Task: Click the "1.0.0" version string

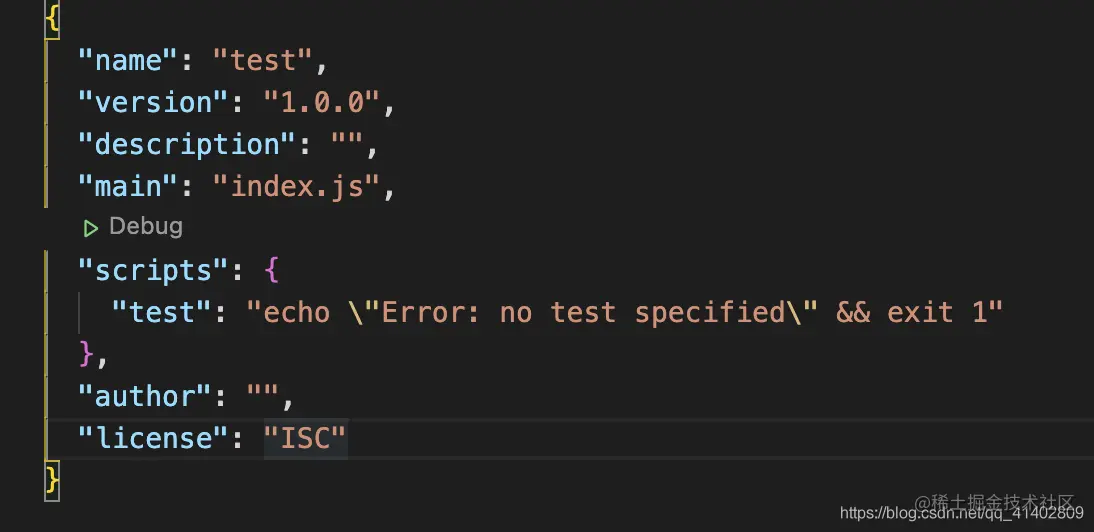Action: pyautogui.click(x=322, y=102)
